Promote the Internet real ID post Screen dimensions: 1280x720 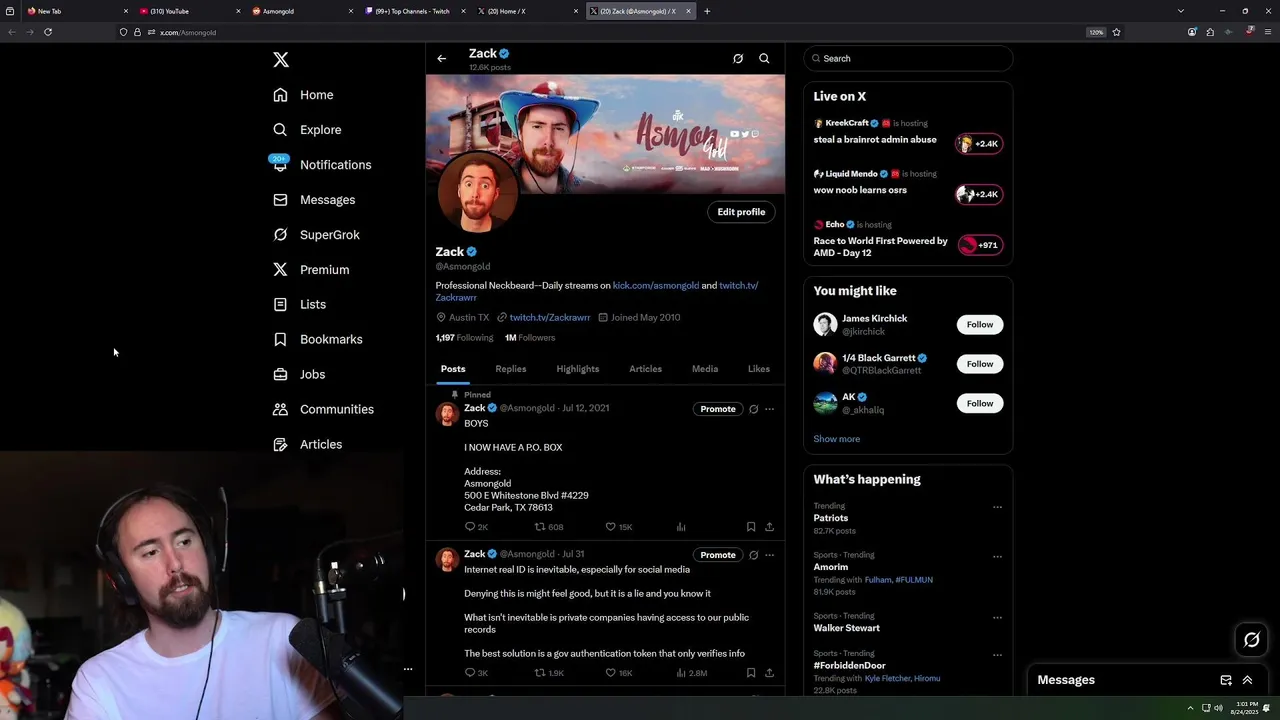point(718,555)
